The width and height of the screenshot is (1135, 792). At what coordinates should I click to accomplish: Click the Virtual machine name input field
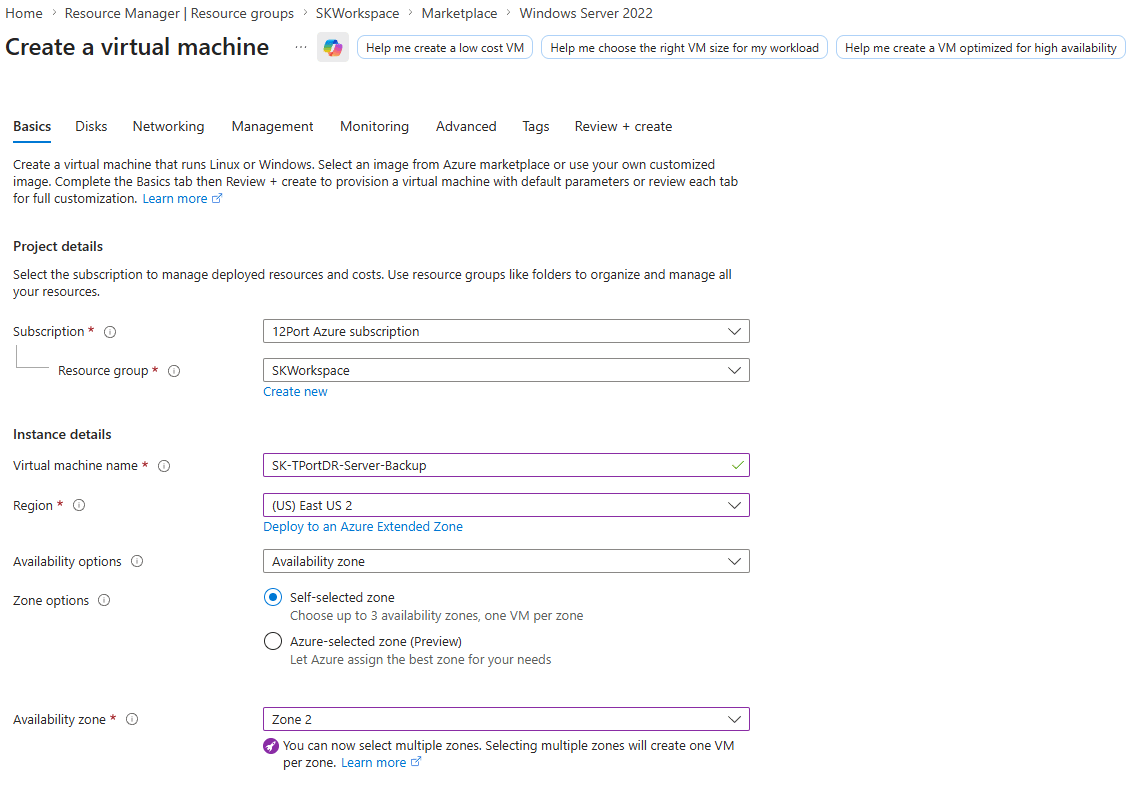(506, 465)
